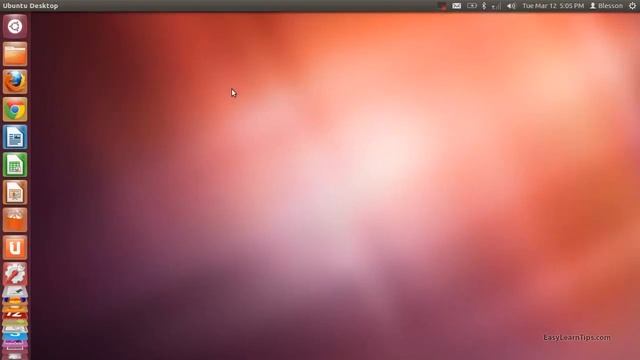Open System Settings wrench-and-gear icon

(x=15, y=274)
